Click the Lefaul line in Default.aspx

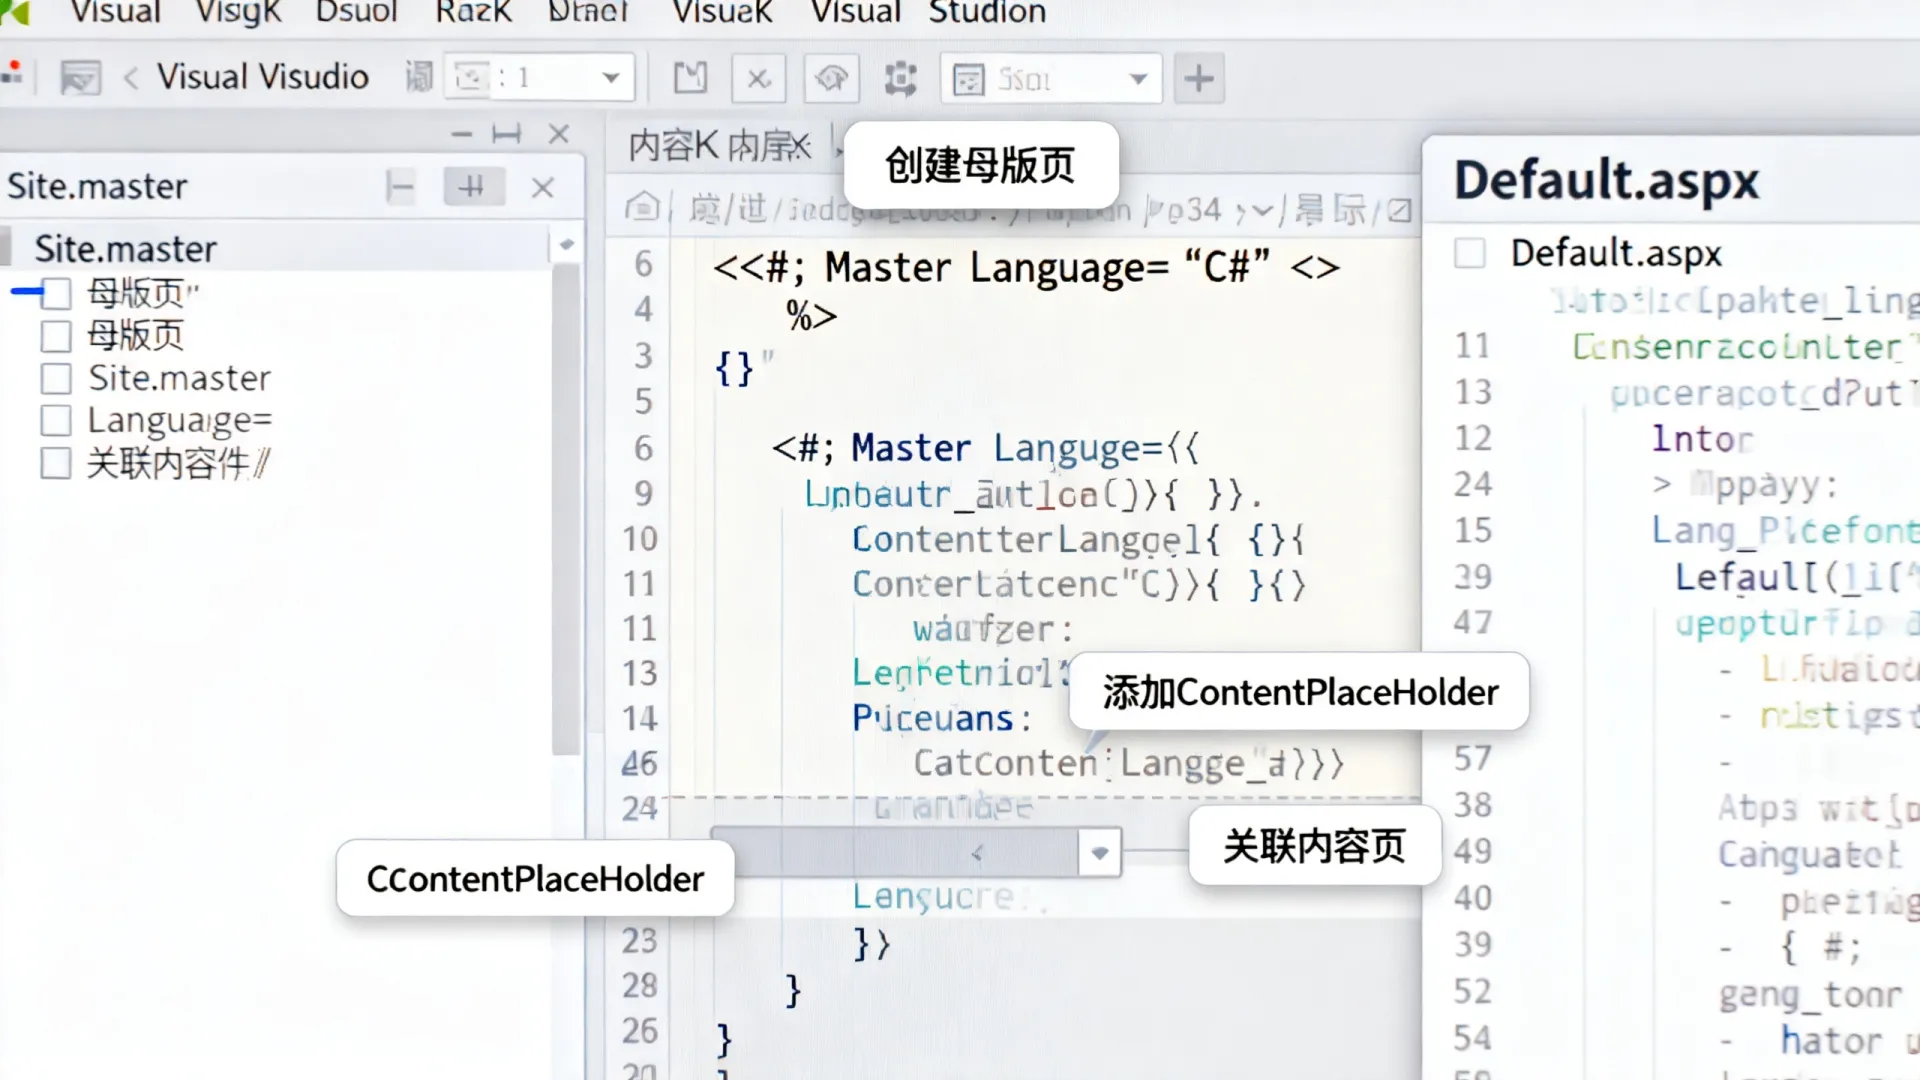tap(1795, 577)
